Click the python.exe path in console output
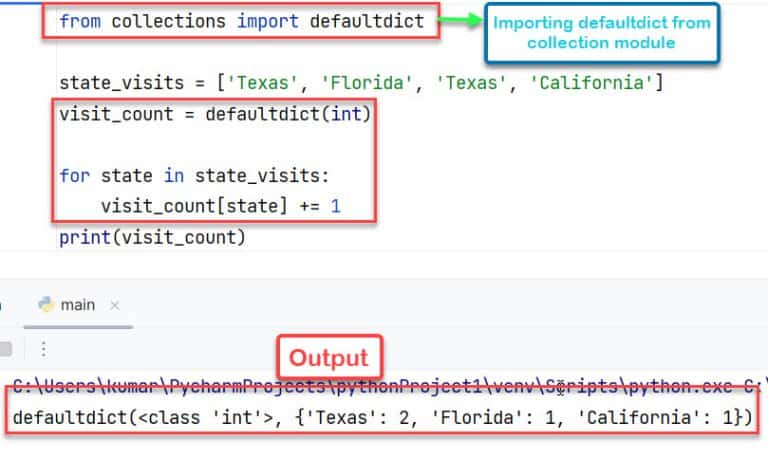 pos(388,387)
